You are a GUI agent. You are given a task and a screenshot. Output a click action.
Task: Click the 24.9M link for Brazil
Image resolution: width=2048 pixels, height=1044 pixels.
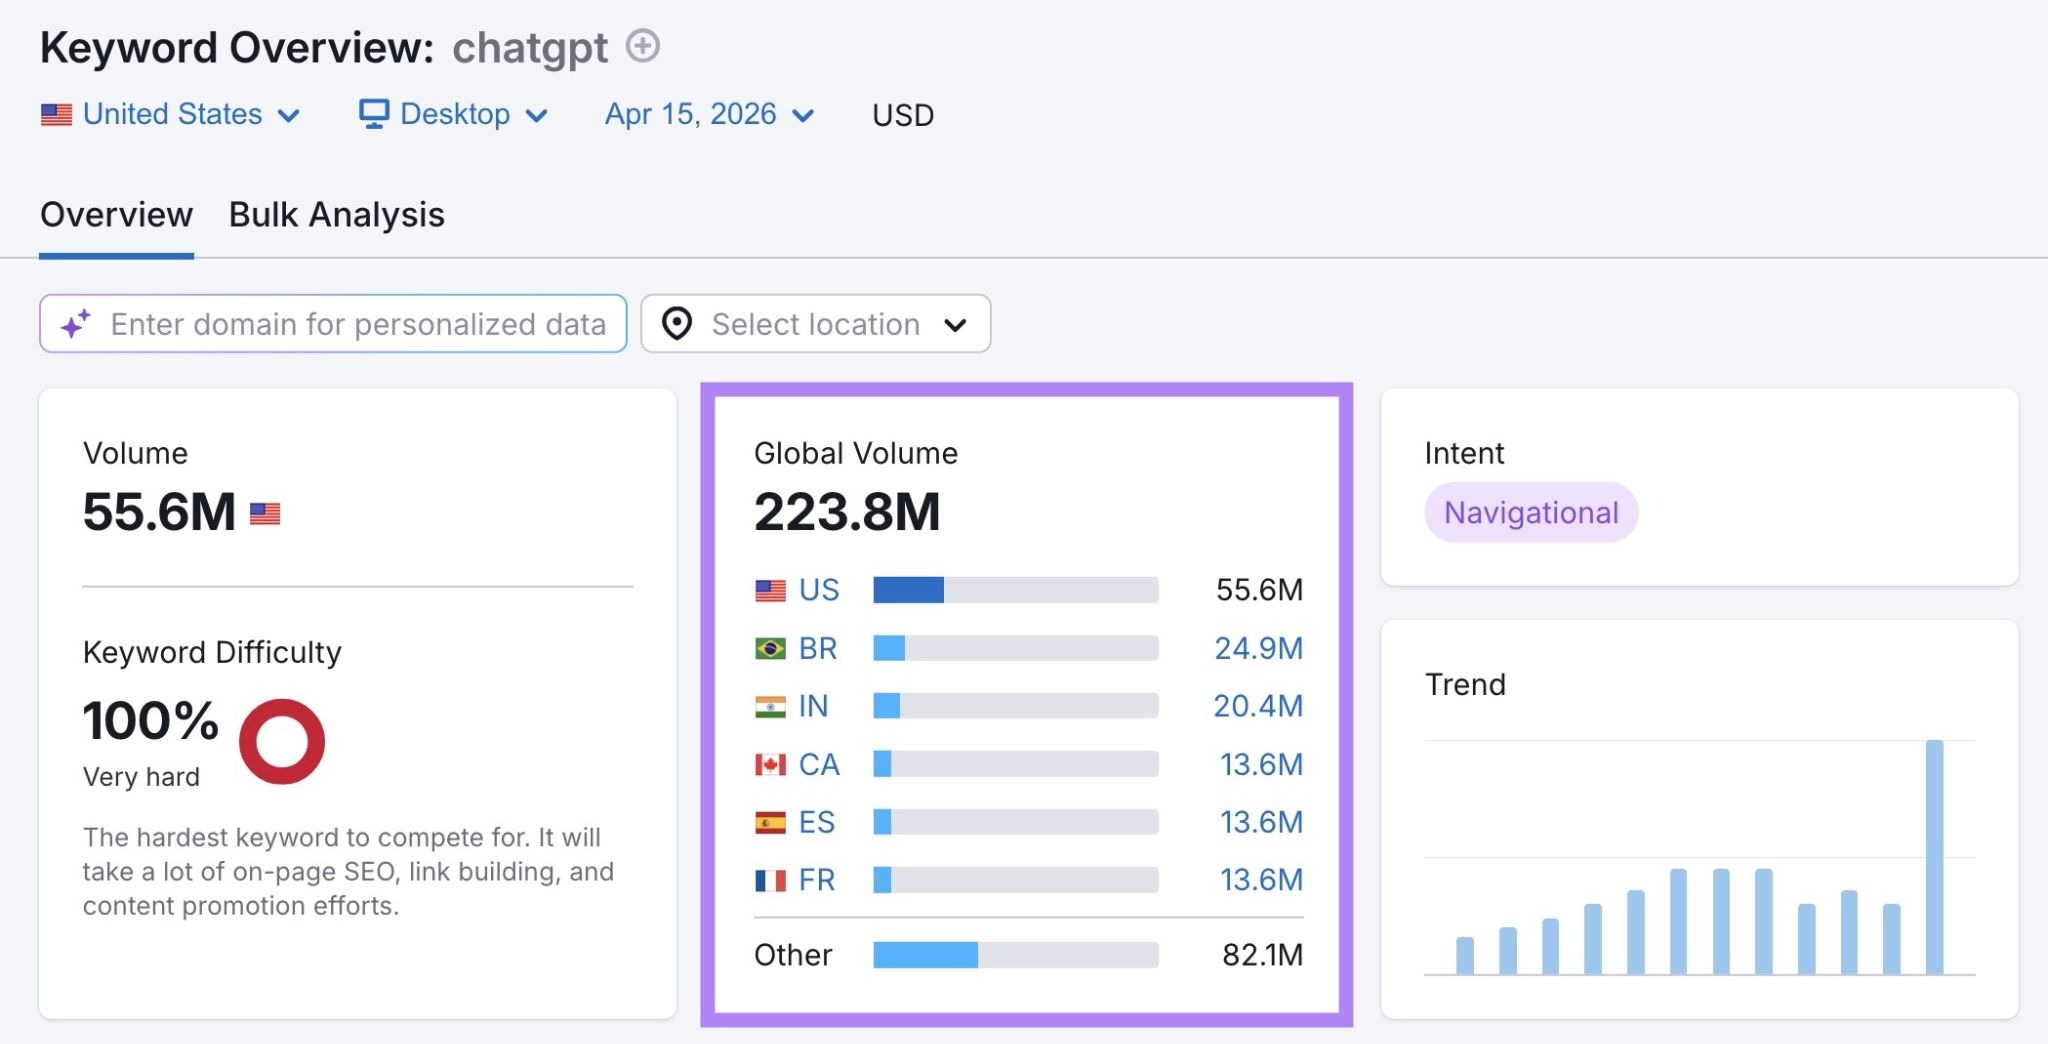click(1257, 648)
